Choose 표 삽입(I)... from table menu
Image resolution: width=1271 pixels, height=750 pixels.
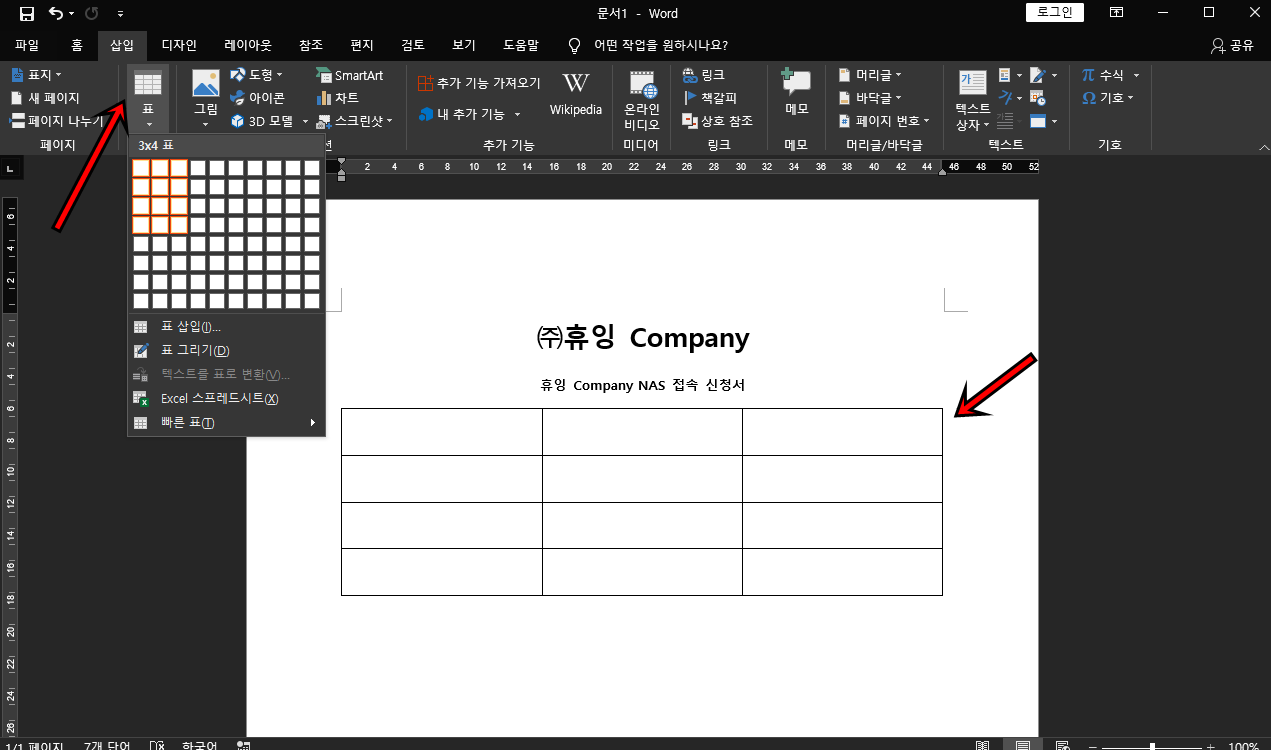(x=227, y=327)
